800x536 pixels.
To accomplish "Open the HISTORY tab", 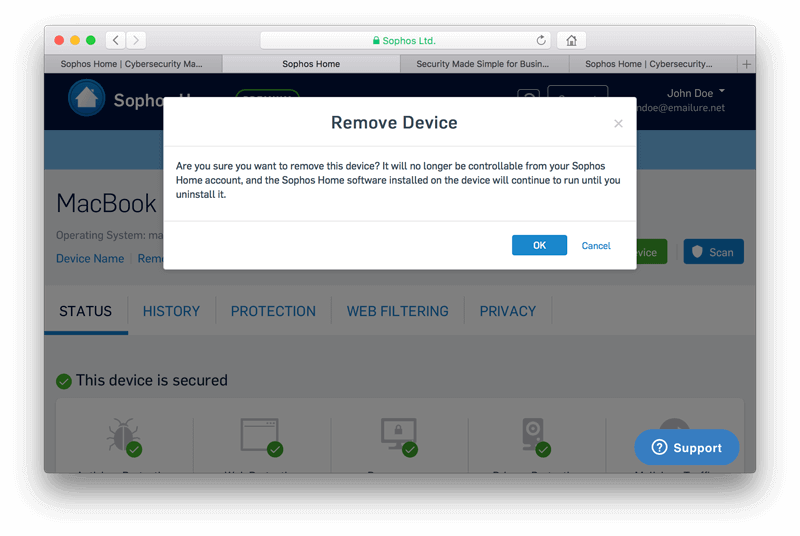I will [x=171, y=312].
